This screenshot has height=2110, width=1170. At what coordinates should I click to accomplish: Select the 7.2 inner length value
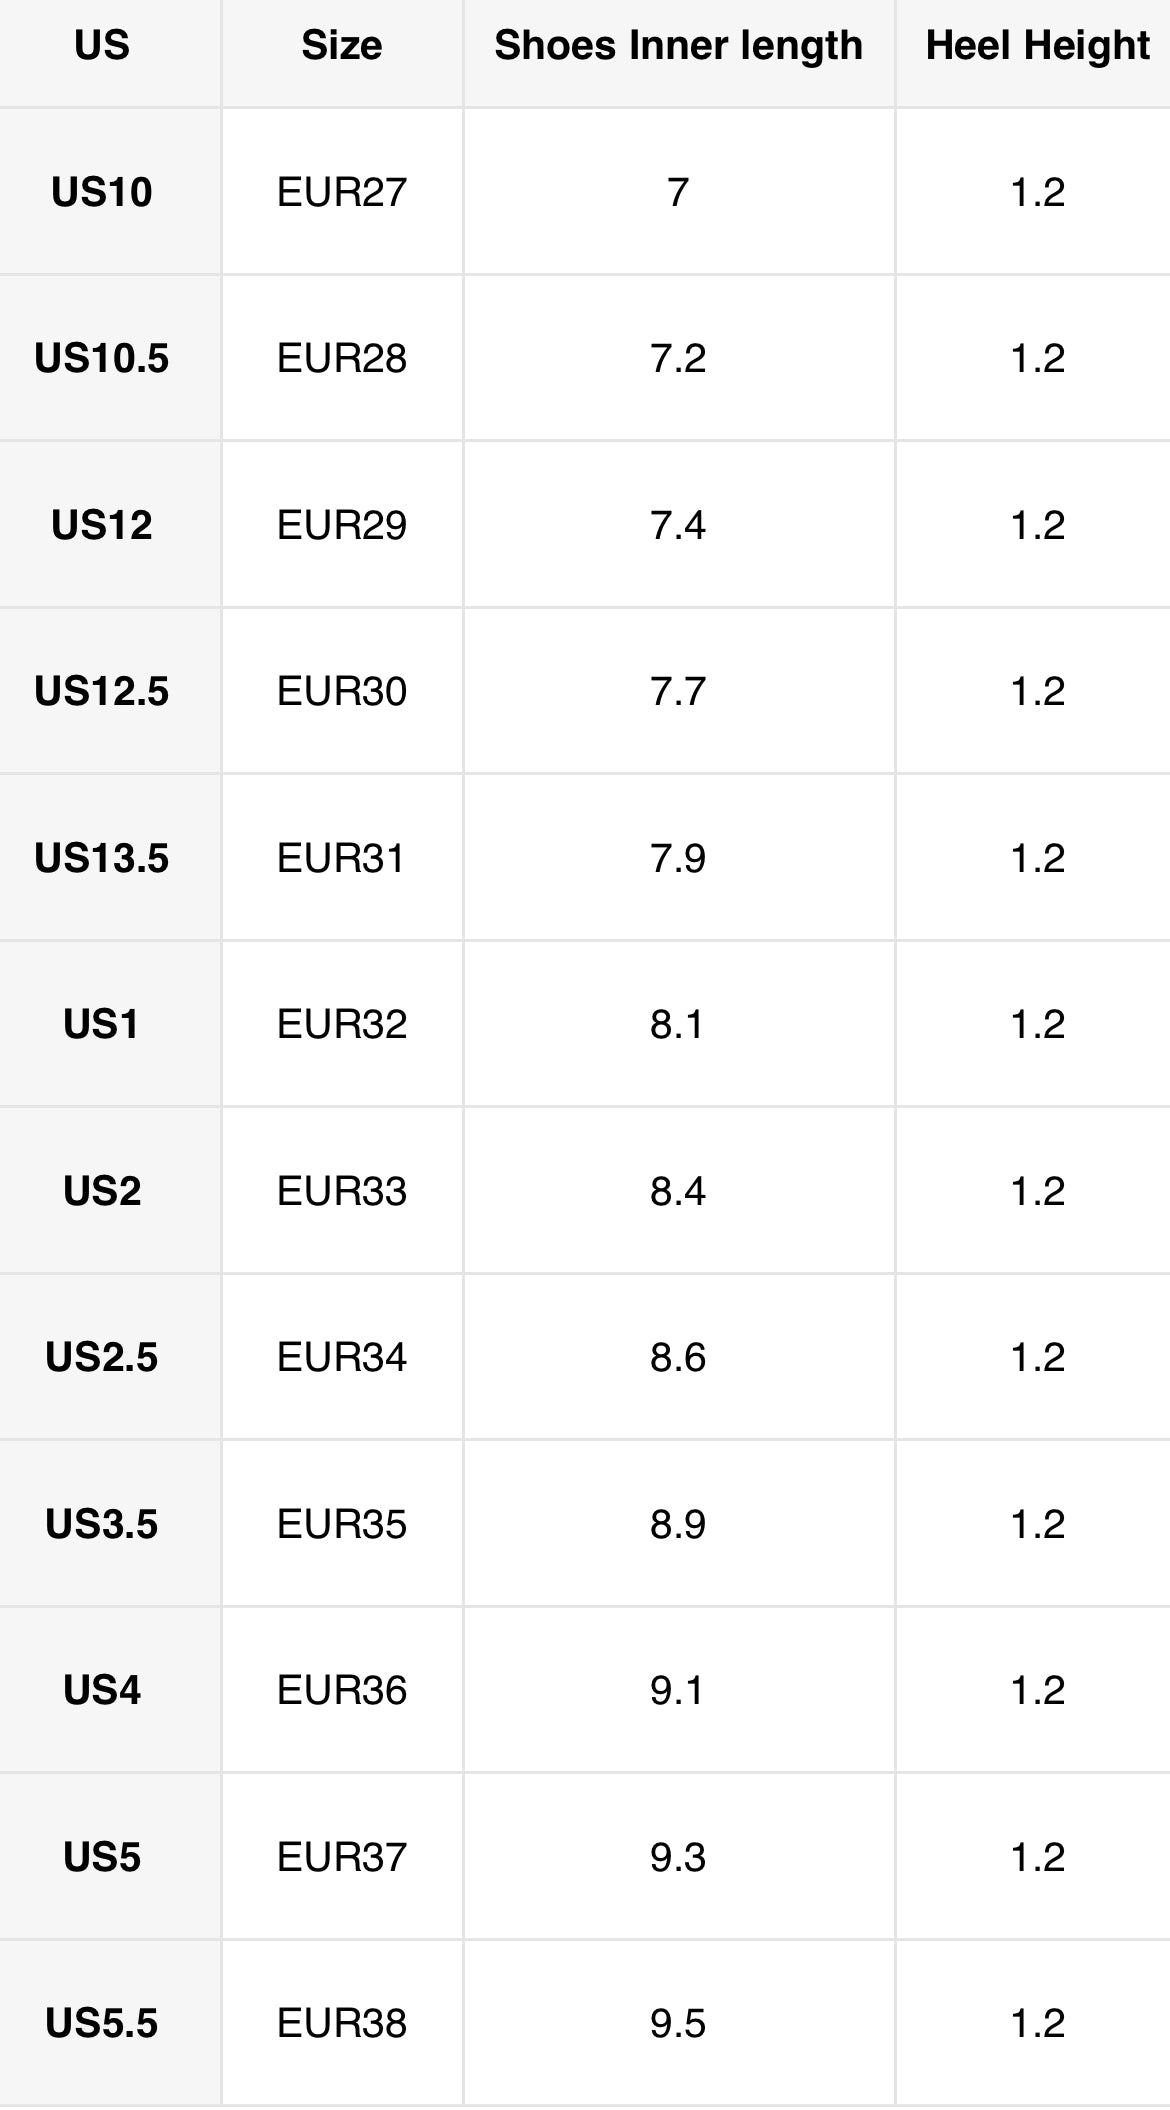(x=678, y=358)
